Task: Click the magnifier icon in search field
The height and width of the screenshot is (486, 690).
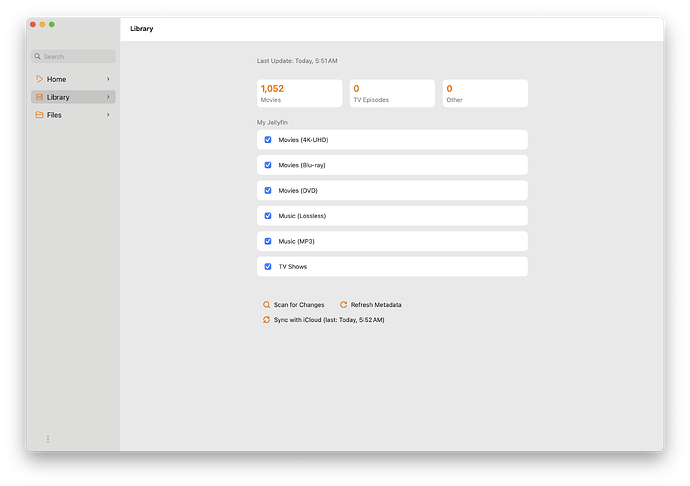Action: [x=37, y=56]
